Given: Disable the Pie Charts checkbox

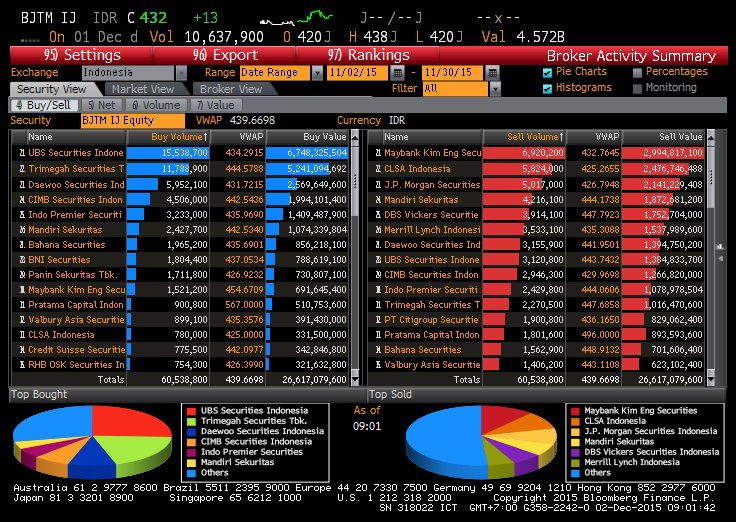Looking at the screenshot, I should [x=547, y=72].
